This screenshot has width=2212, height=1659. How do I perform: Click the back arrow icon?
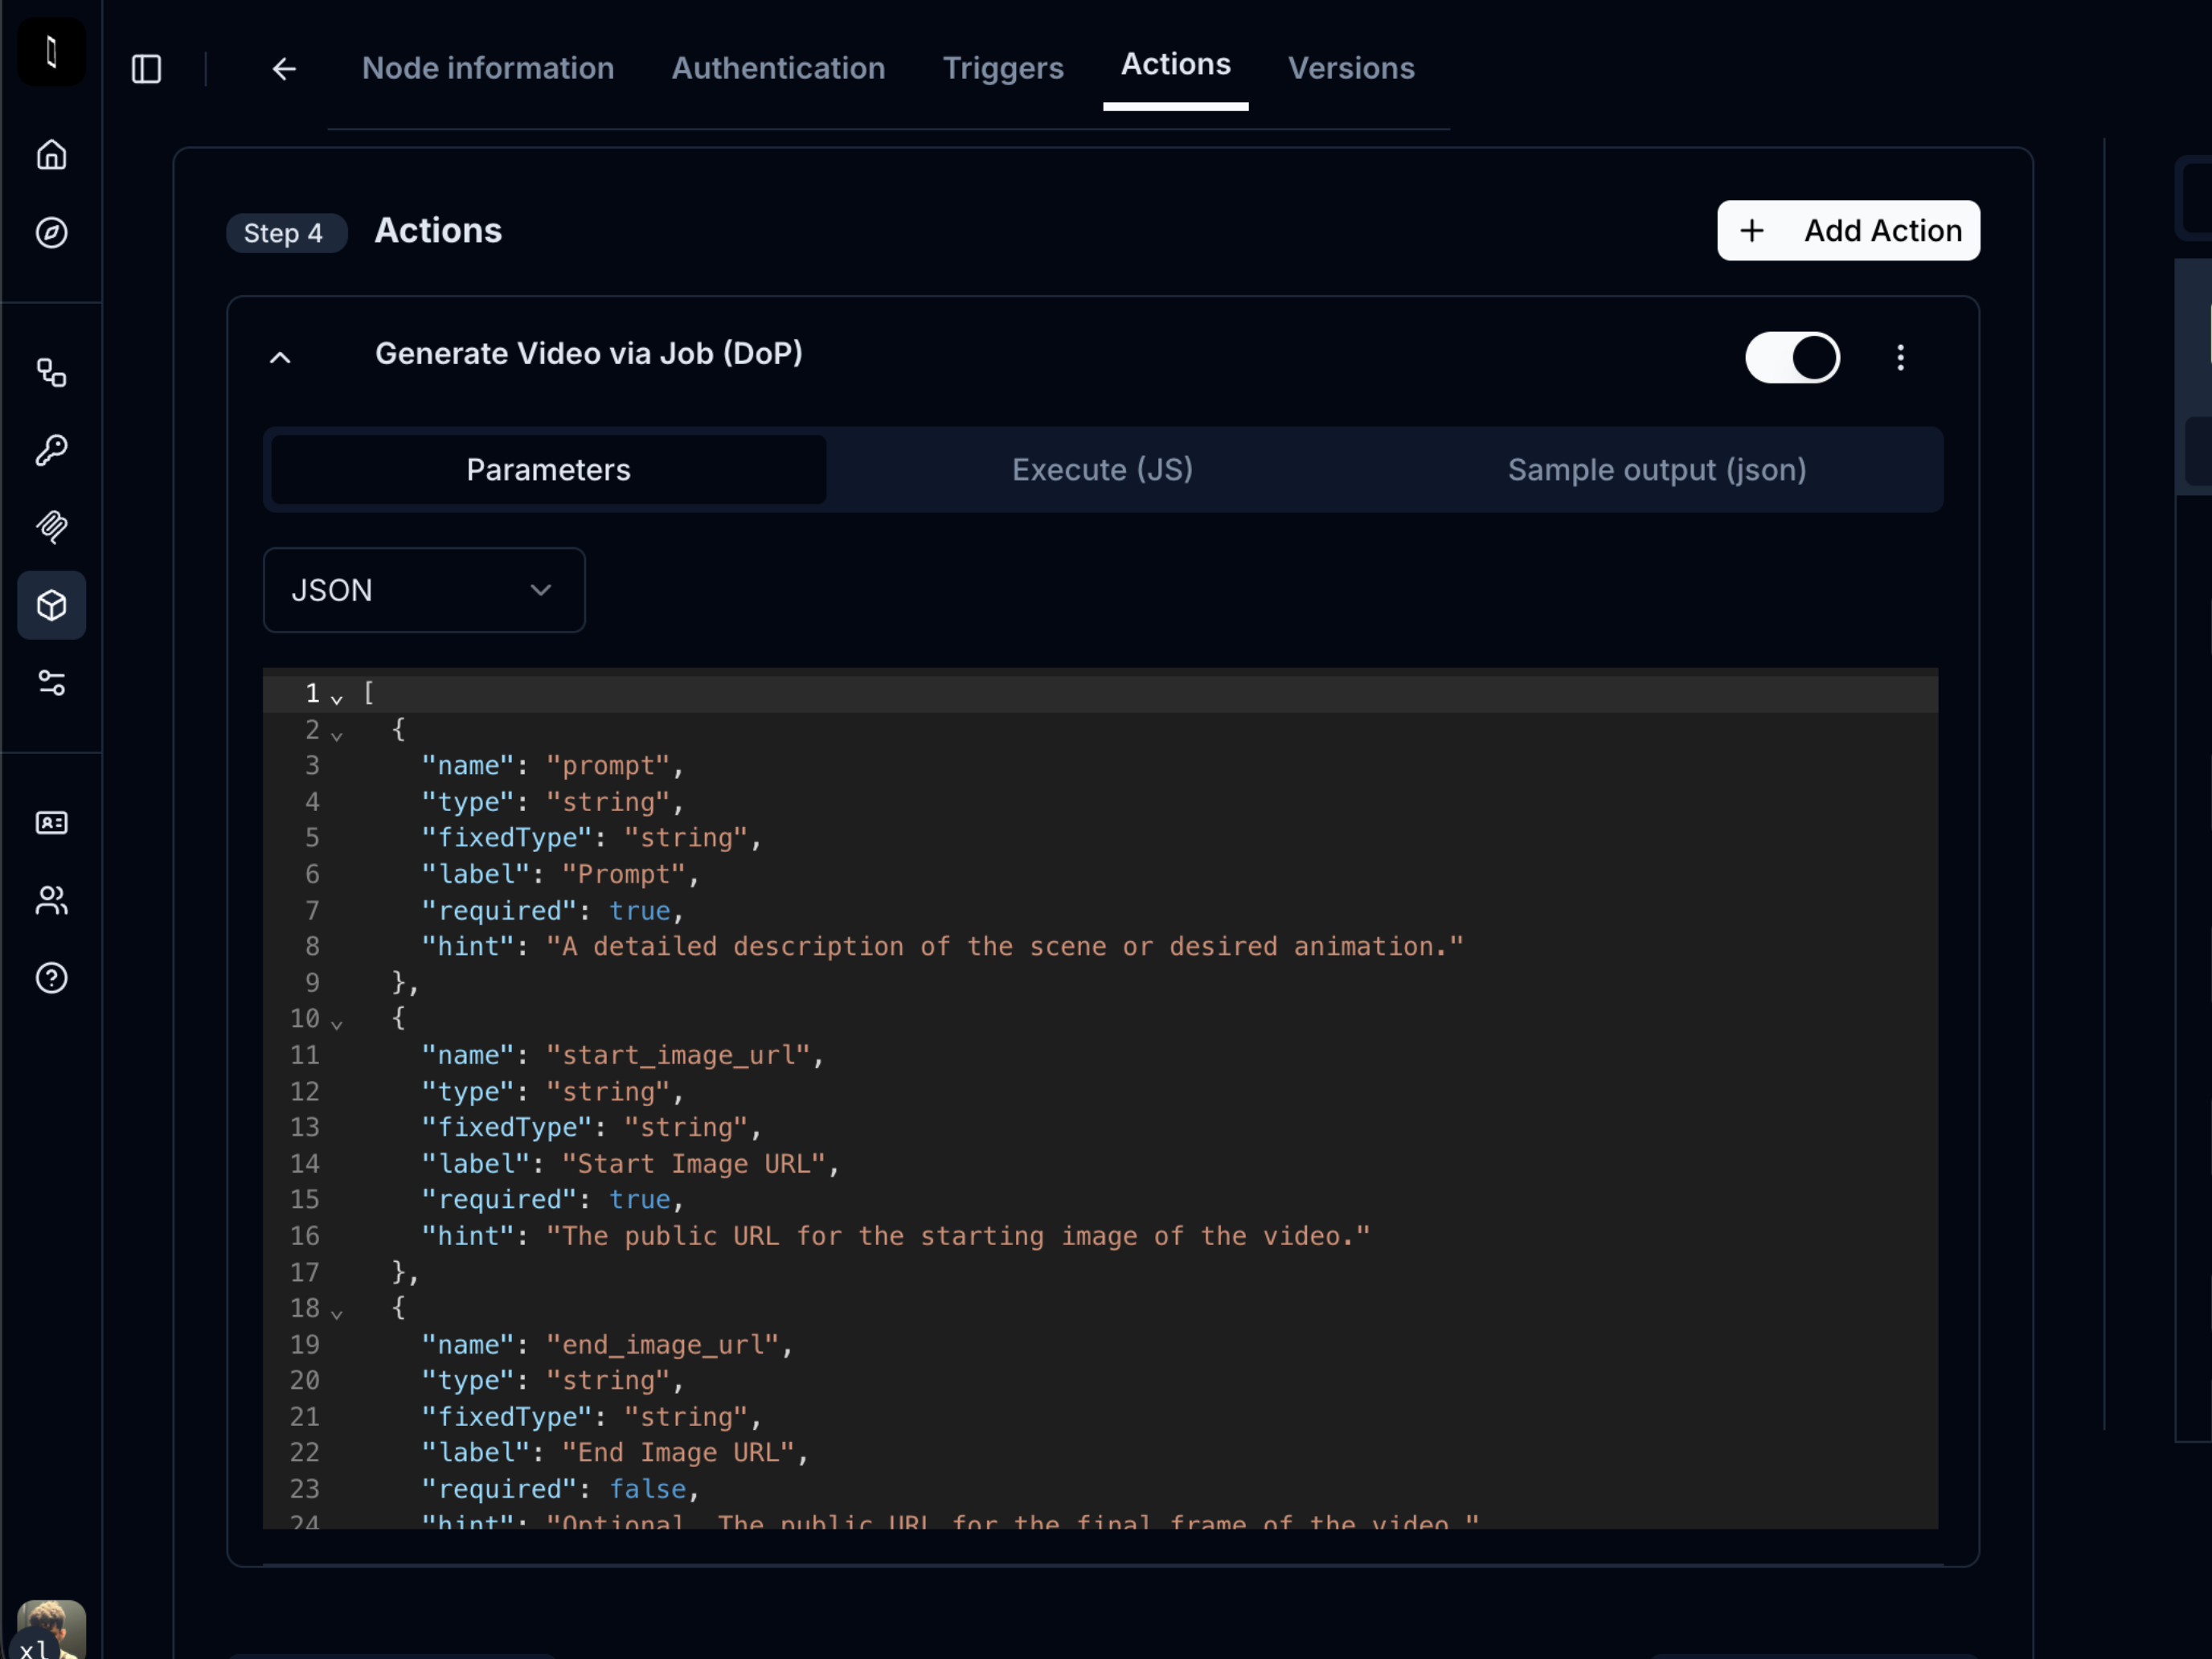[x=284, y=68]
